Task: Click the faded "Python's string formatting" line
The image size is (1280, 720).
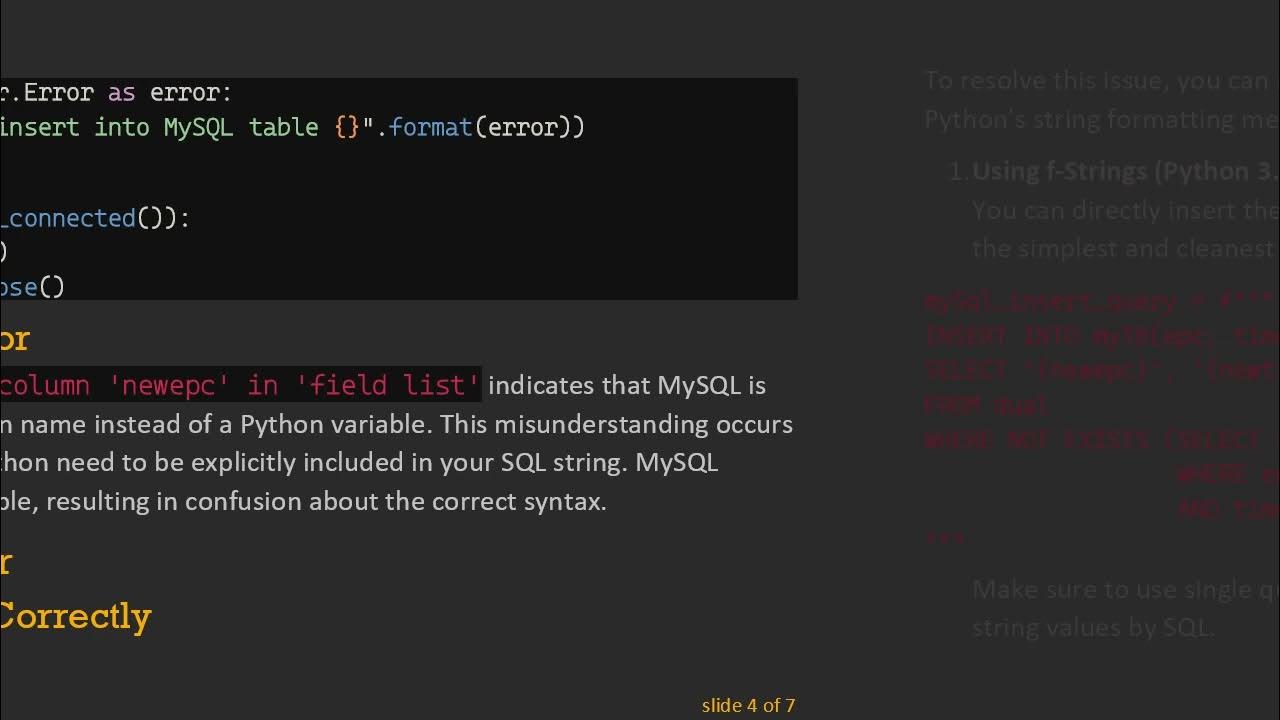Action: tap(1100, 120)
